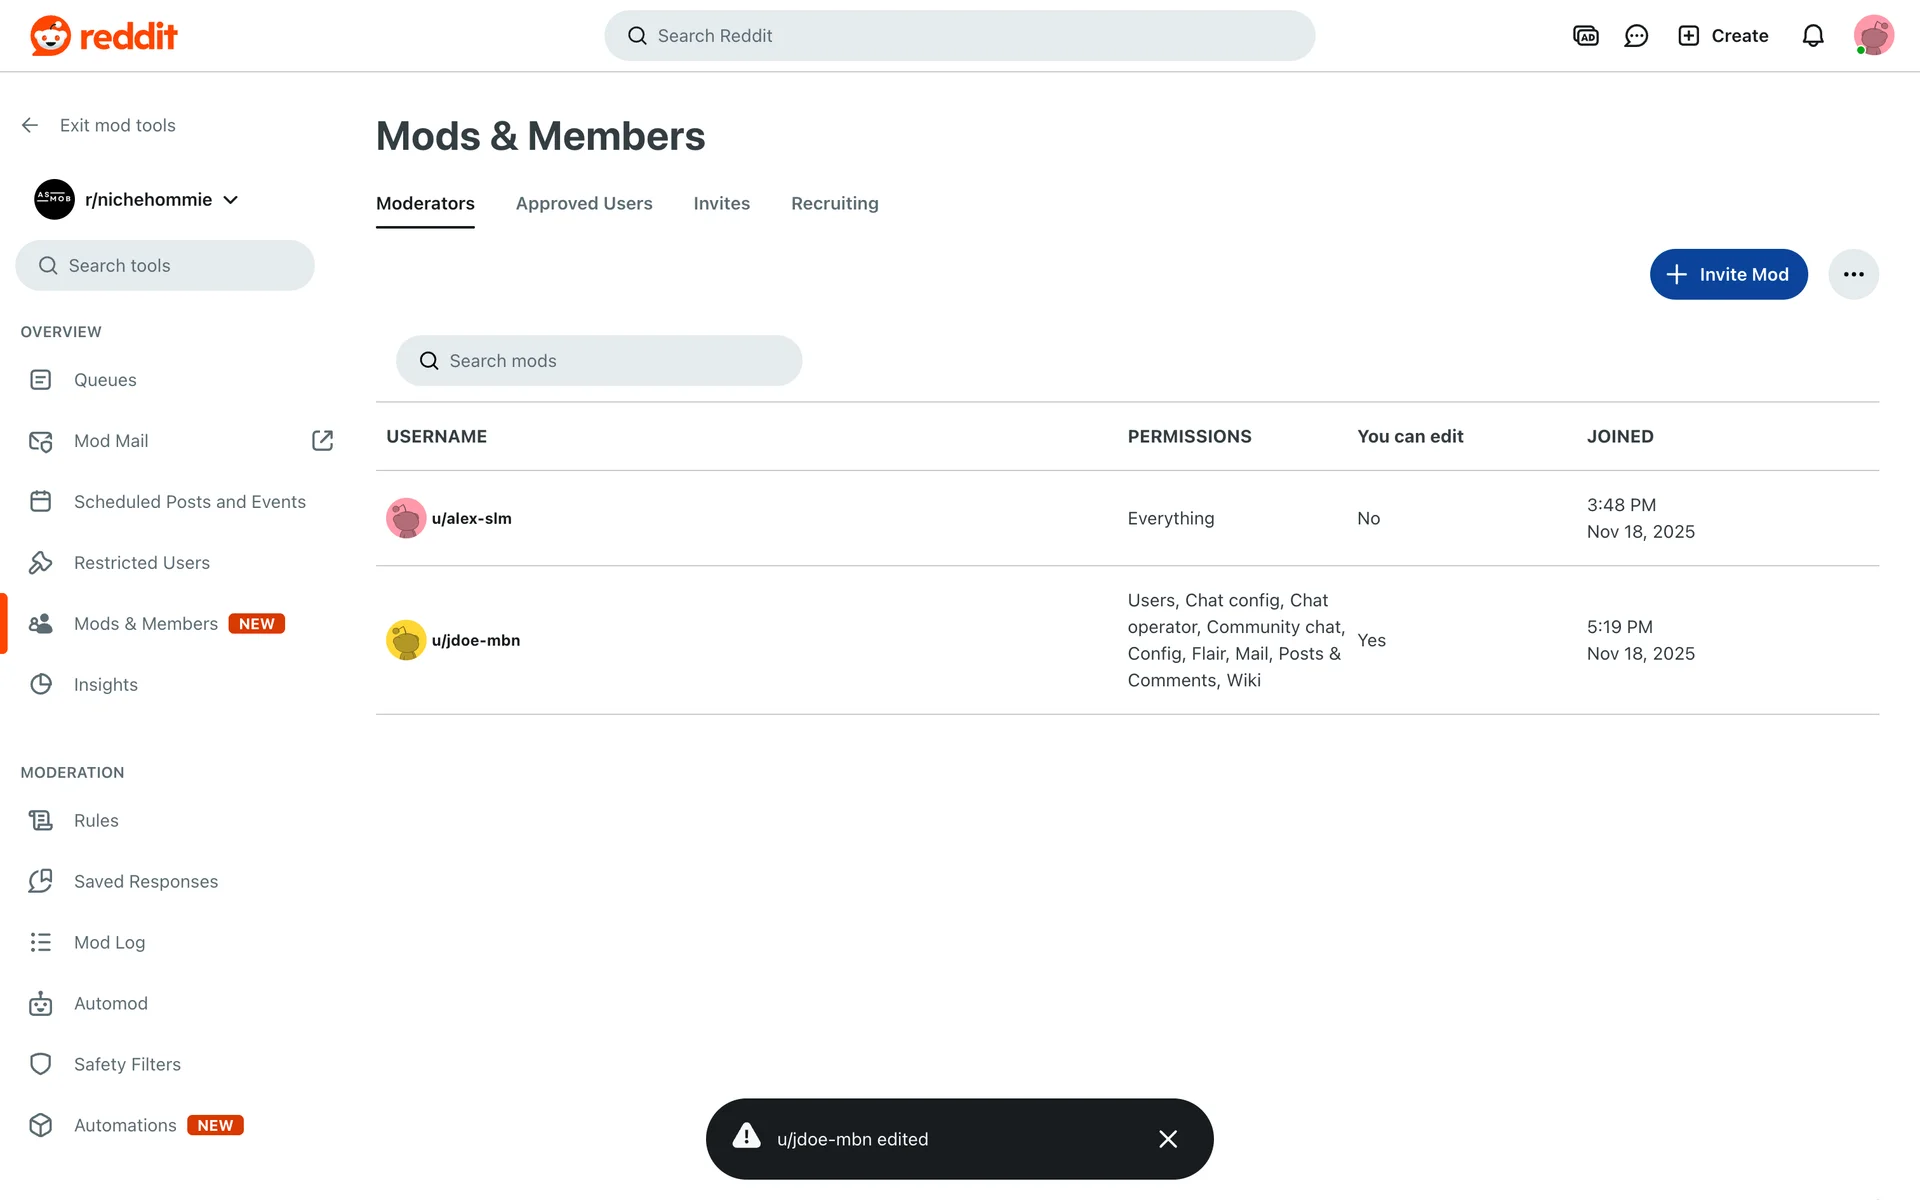This screenshot has height=1200, width=1920.
Task: Dismiss the u/jdoe-mbn edited toast
Action: 1168,1139
